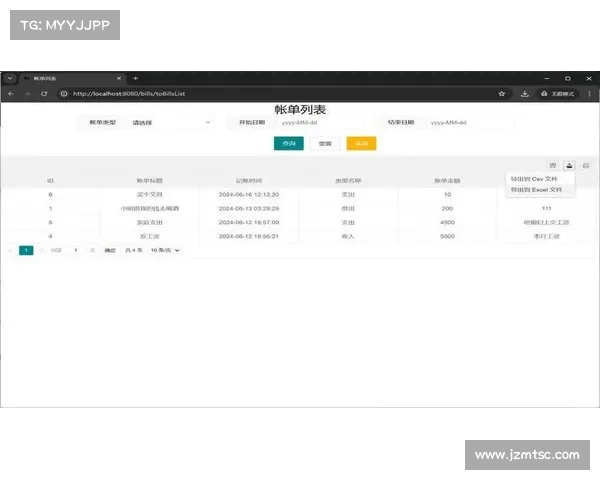The height and width of the screenshot is (480, 600).
Task: Click the 账单金额 column header
Action: pyautogui.click(x=447, y=181)
